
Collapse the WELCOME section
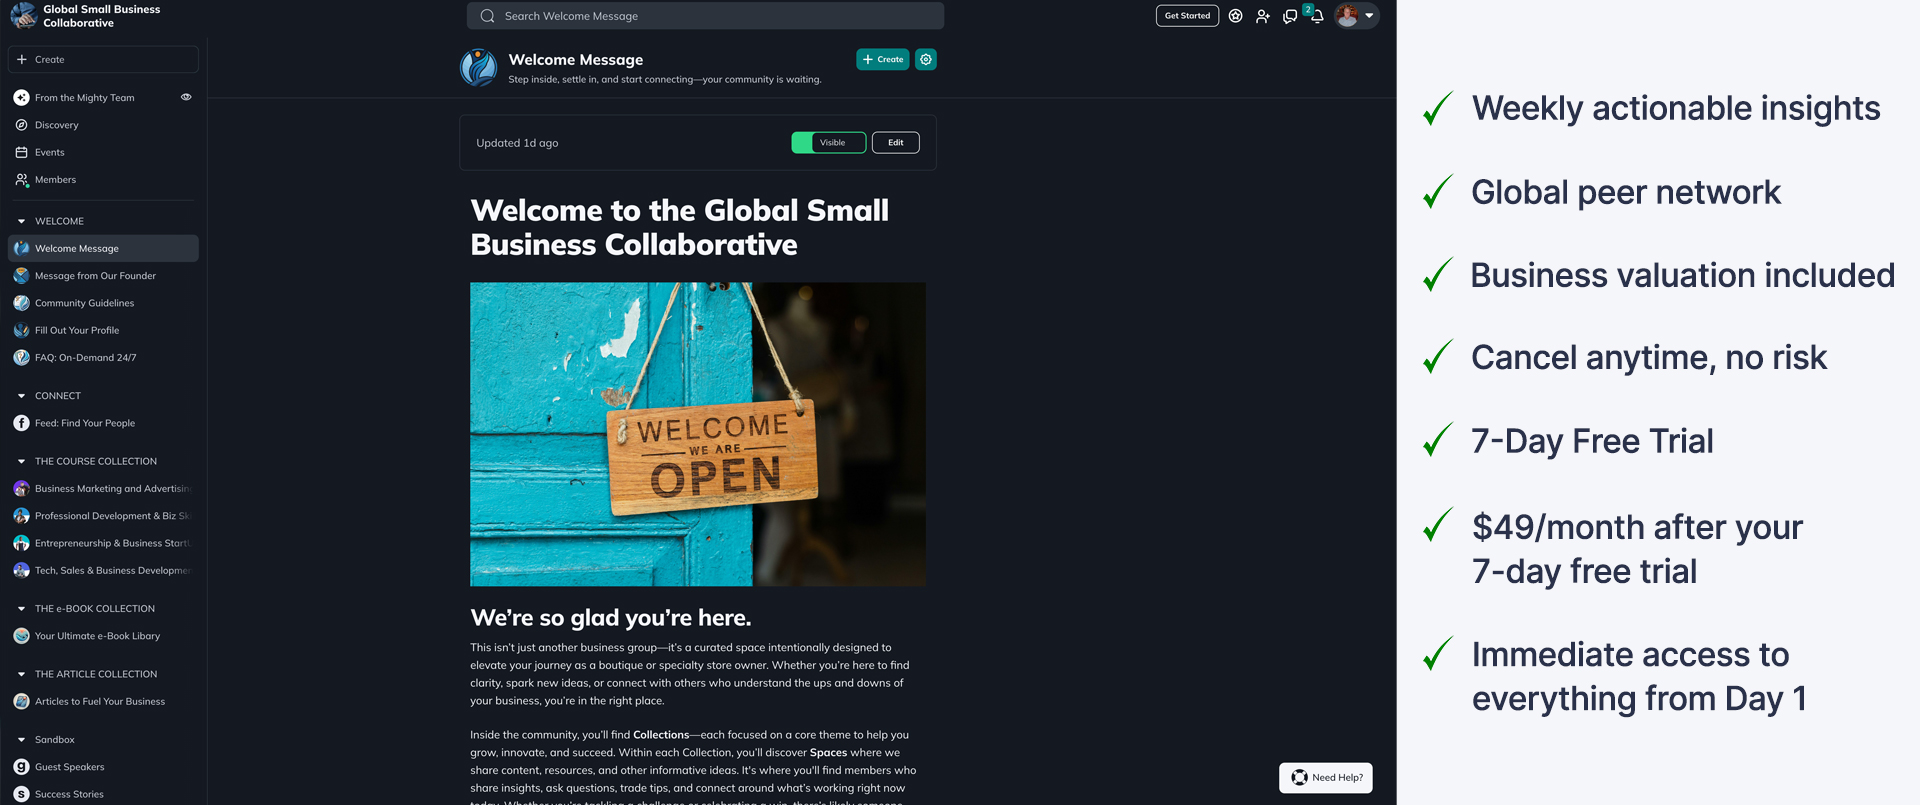[x=21, y=221]
